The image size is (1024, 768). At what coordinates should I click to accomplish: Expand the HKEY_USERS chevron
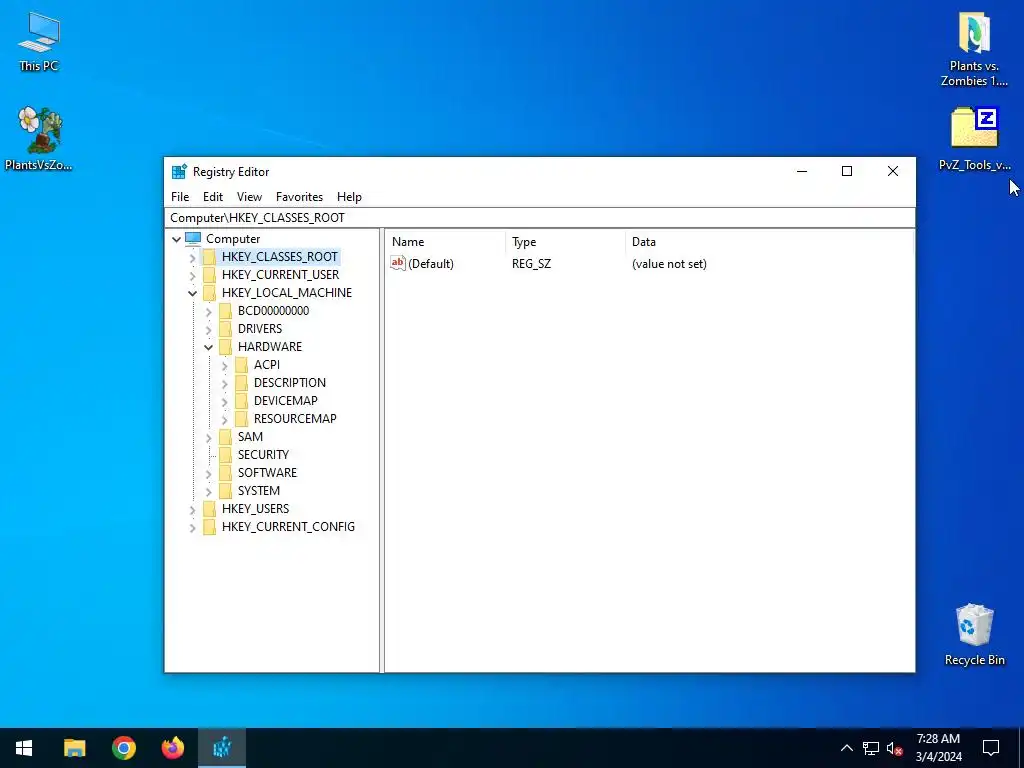pos(193,509)
